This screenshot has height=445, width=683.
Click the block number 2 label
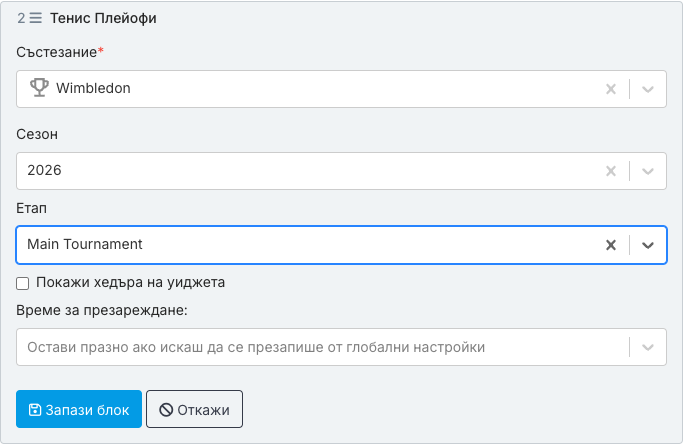tap(21, 18)
